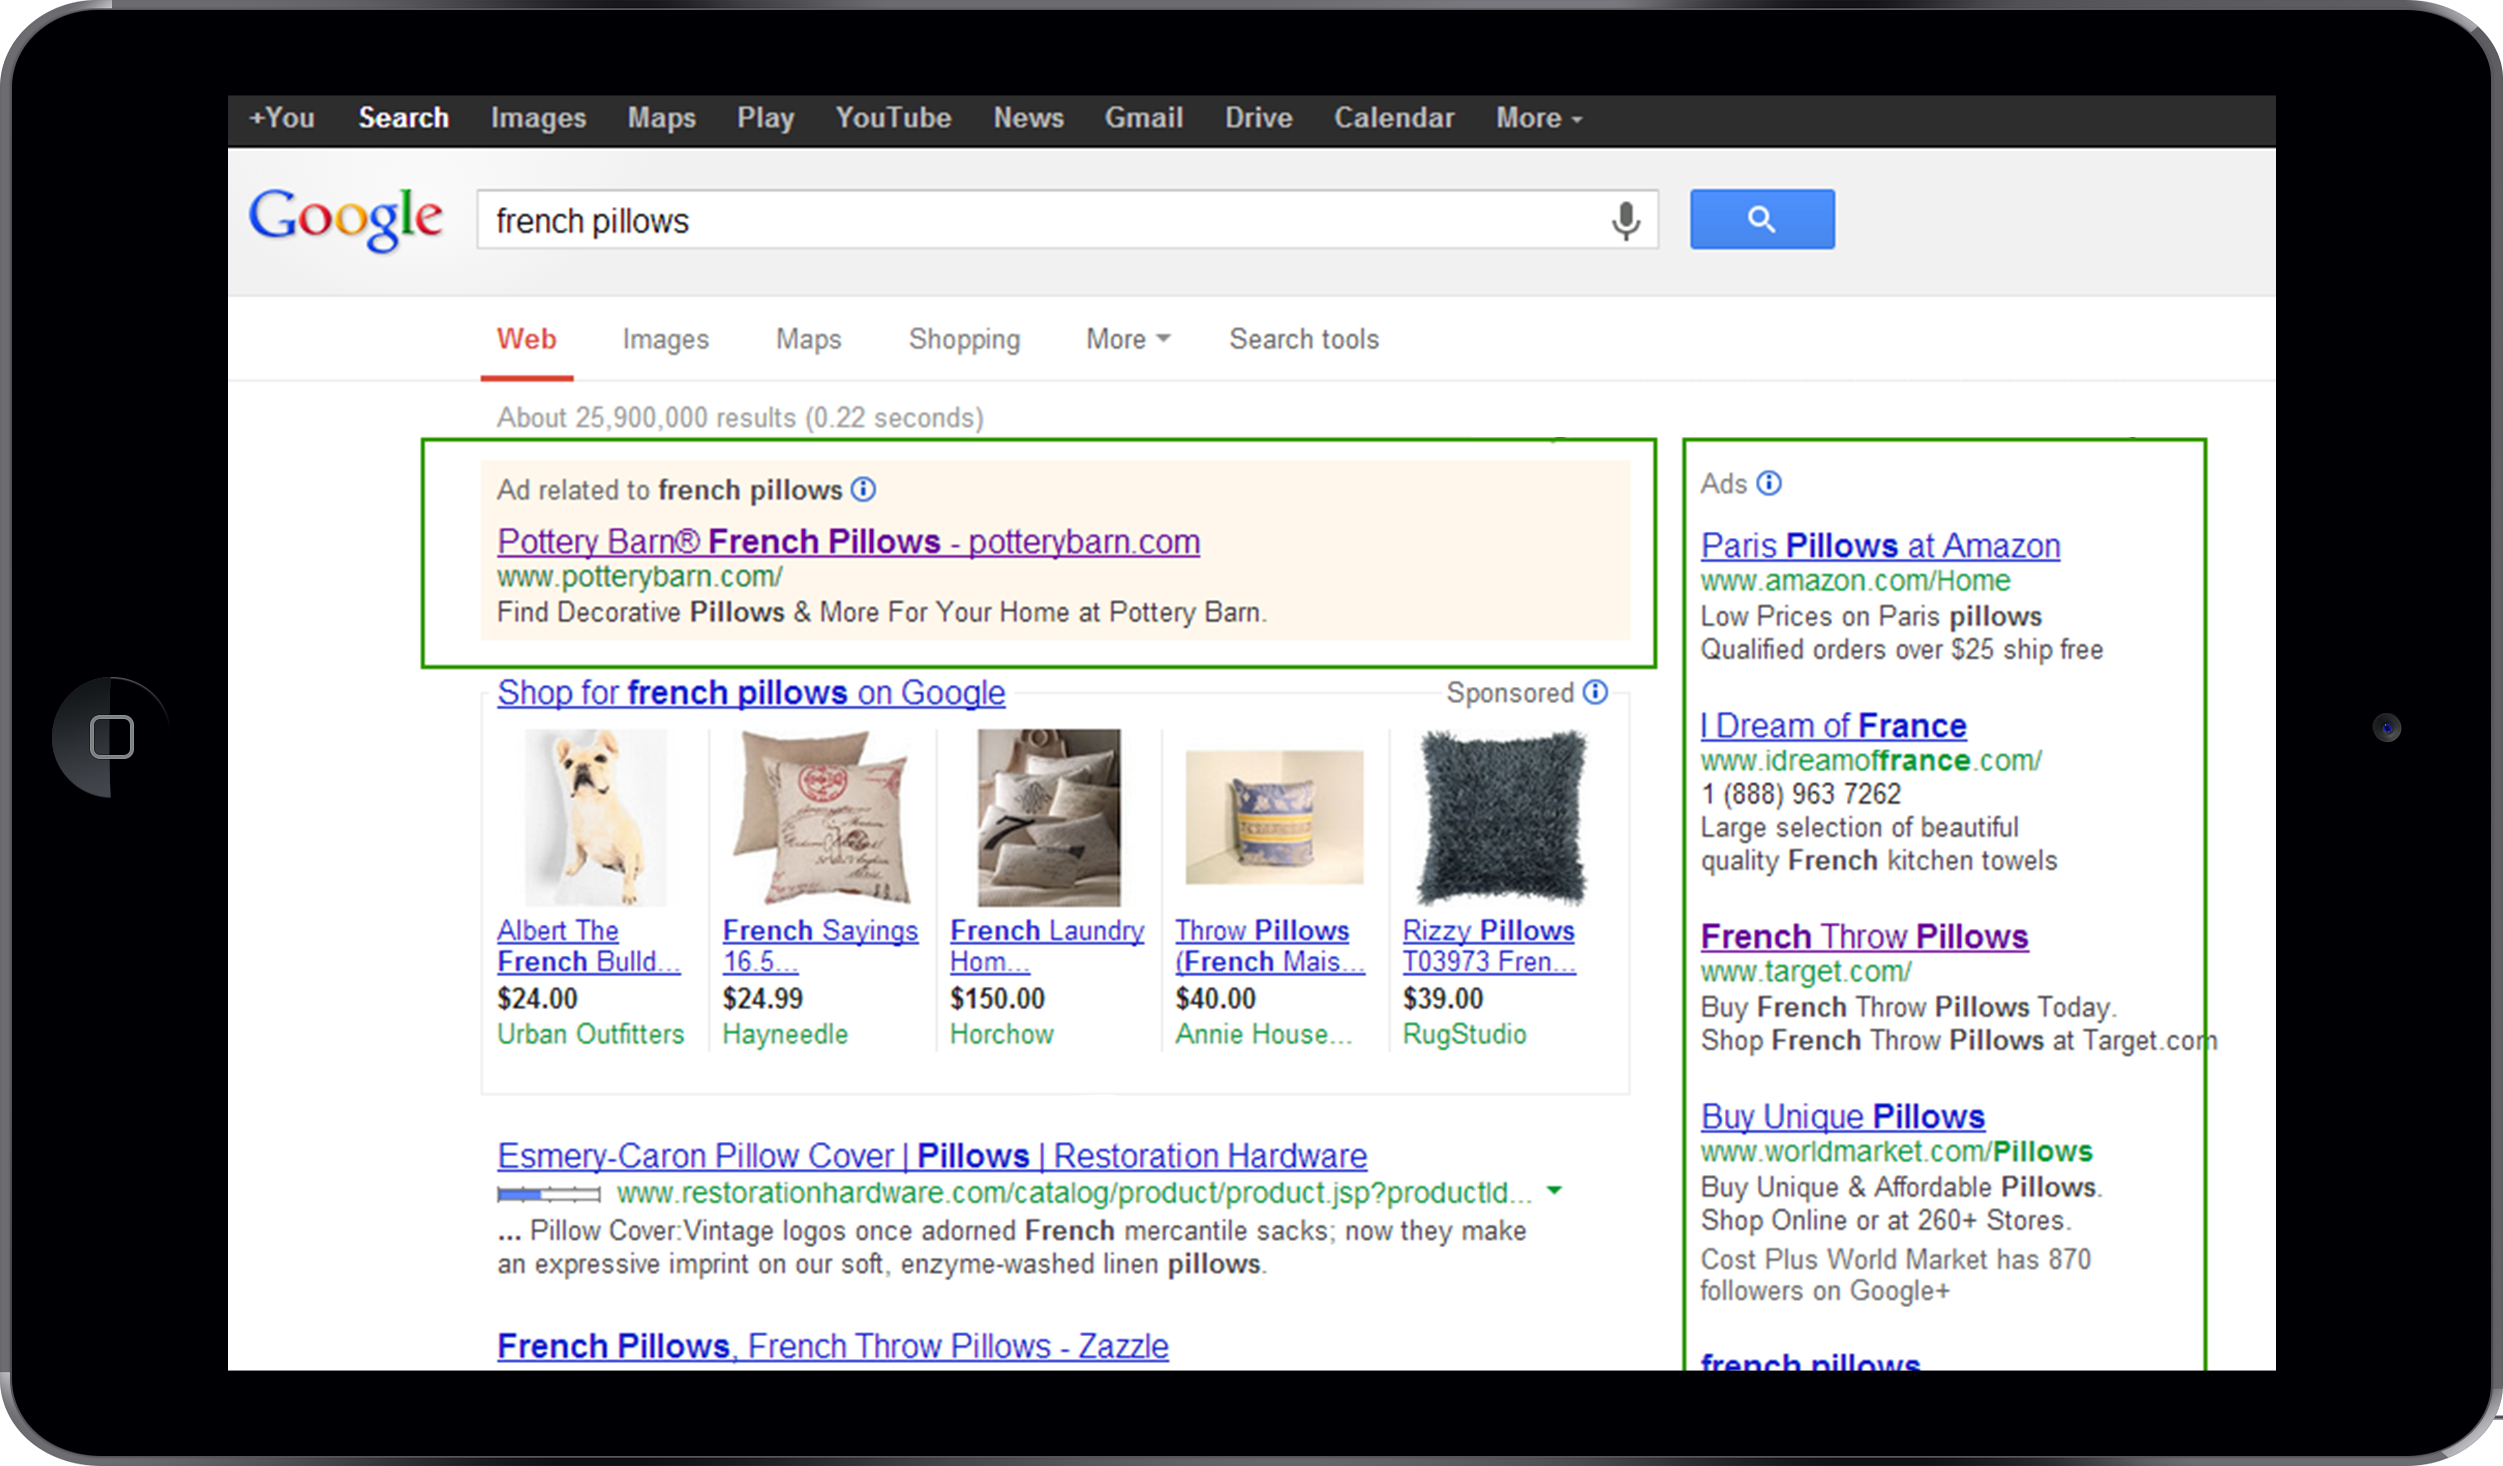
Task: Click the French Sayings pillow thumbnail
Action: 820,817
